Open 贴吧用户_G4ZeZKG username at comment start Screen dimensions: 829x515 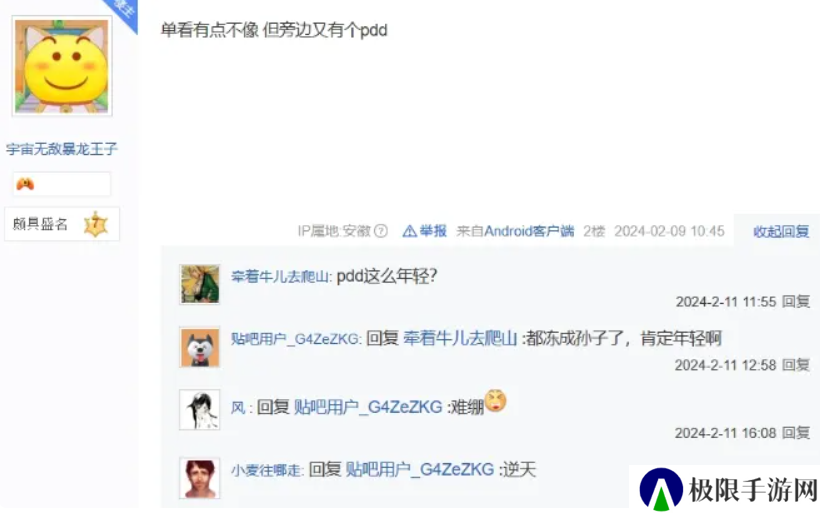tap(295, 339)
